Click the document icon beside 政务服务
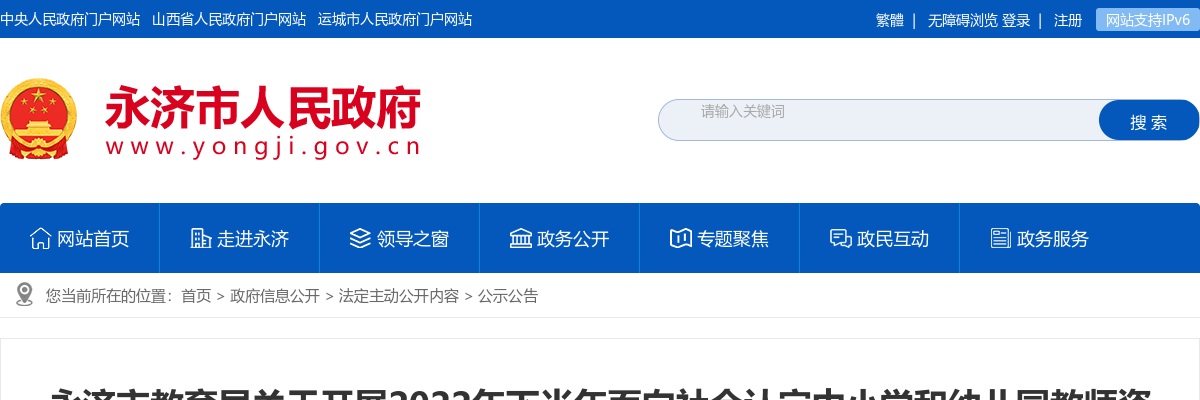The height and width of the screenshot is (400, 1200). click(1000, 238)
